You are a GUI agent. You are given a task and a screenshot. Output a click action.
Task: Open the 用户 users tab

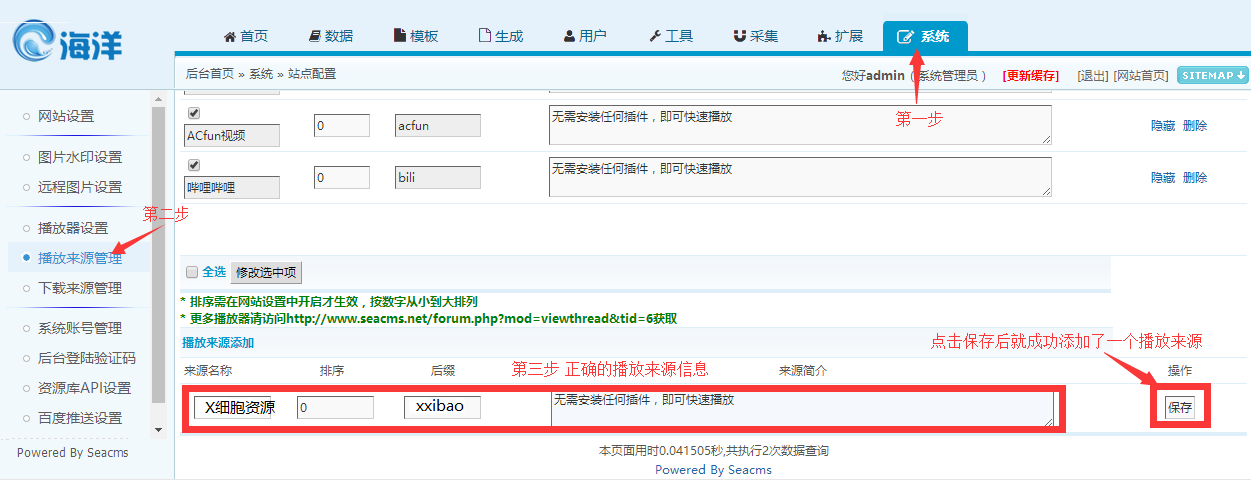click(x=585, y=36)
